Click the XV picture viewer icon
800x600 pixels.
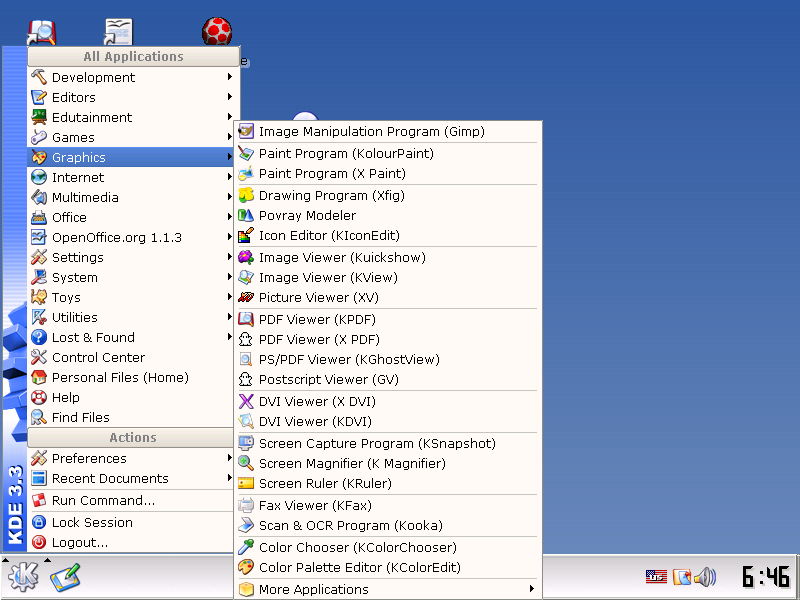pyautogui.click(x=246, y=297)
